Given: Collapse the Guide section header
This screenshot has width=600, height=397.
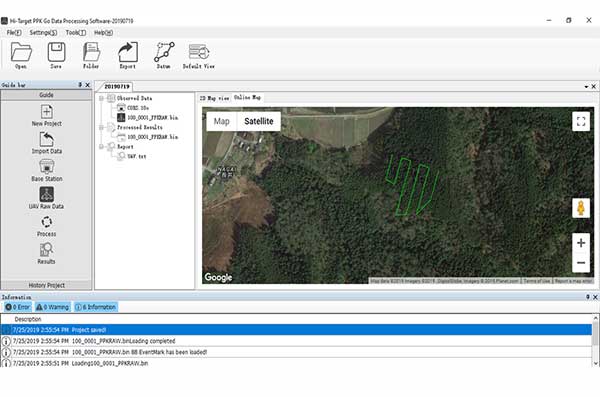Looking at the screenshot, I should pyautogui.click(x=46, y=95).
